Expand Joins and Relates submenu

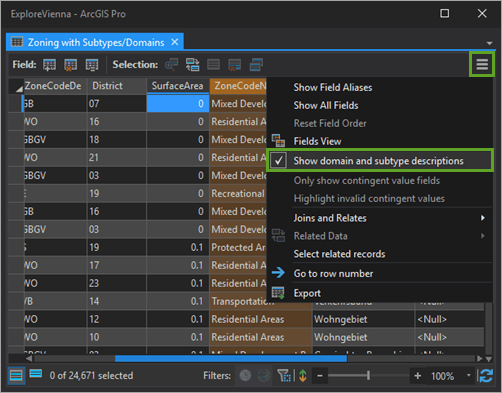[379, 218]
